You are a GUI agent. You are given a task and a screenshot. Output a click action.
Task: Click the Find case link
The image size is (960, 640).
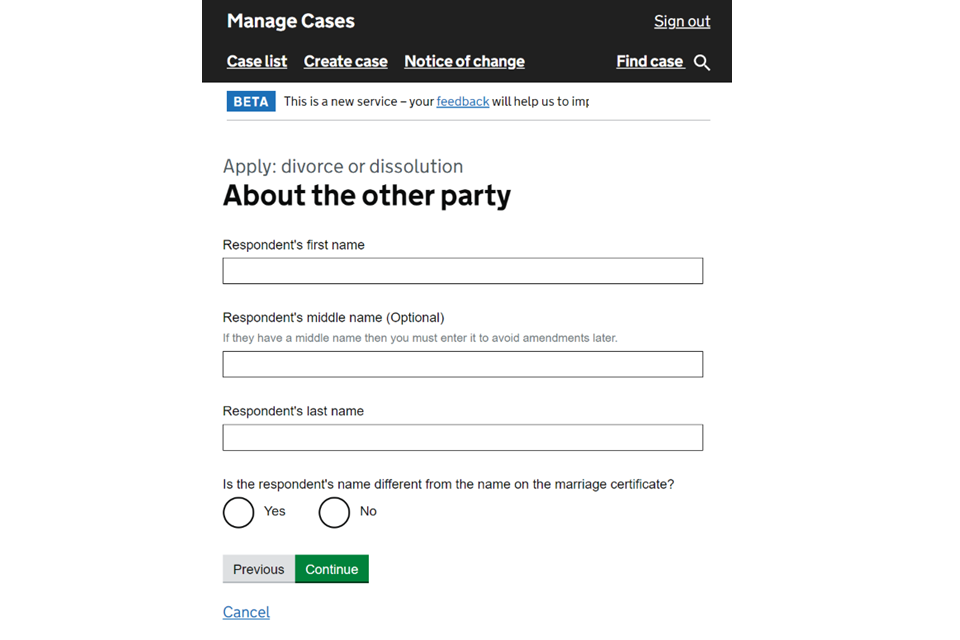(649, 61)
